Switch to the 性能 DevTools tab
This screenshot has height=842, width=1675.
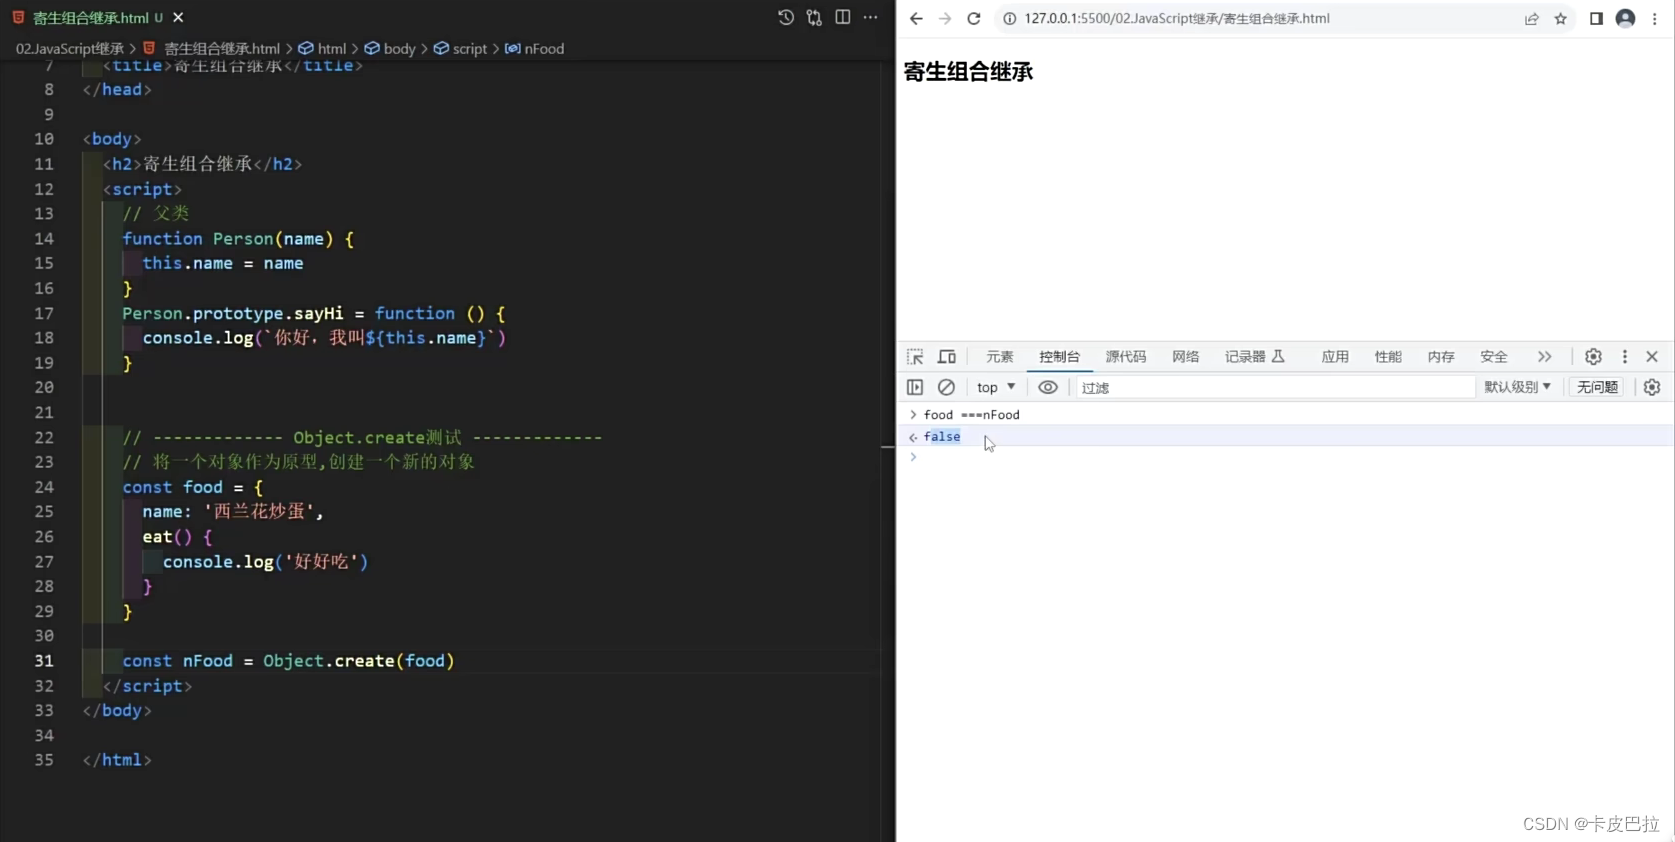[1388, 357]
